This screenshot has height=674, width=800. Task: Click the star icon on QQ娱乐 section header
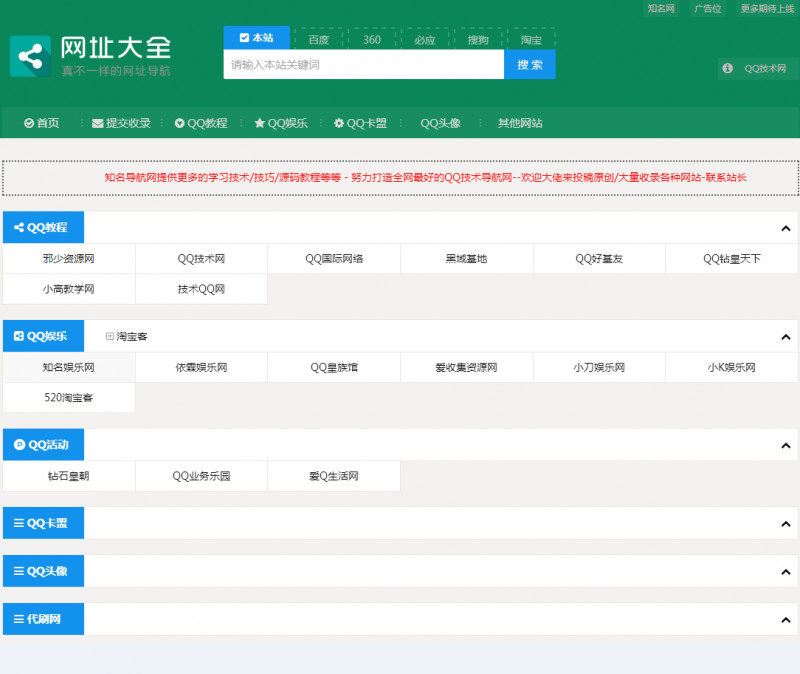tap(258, 123)
